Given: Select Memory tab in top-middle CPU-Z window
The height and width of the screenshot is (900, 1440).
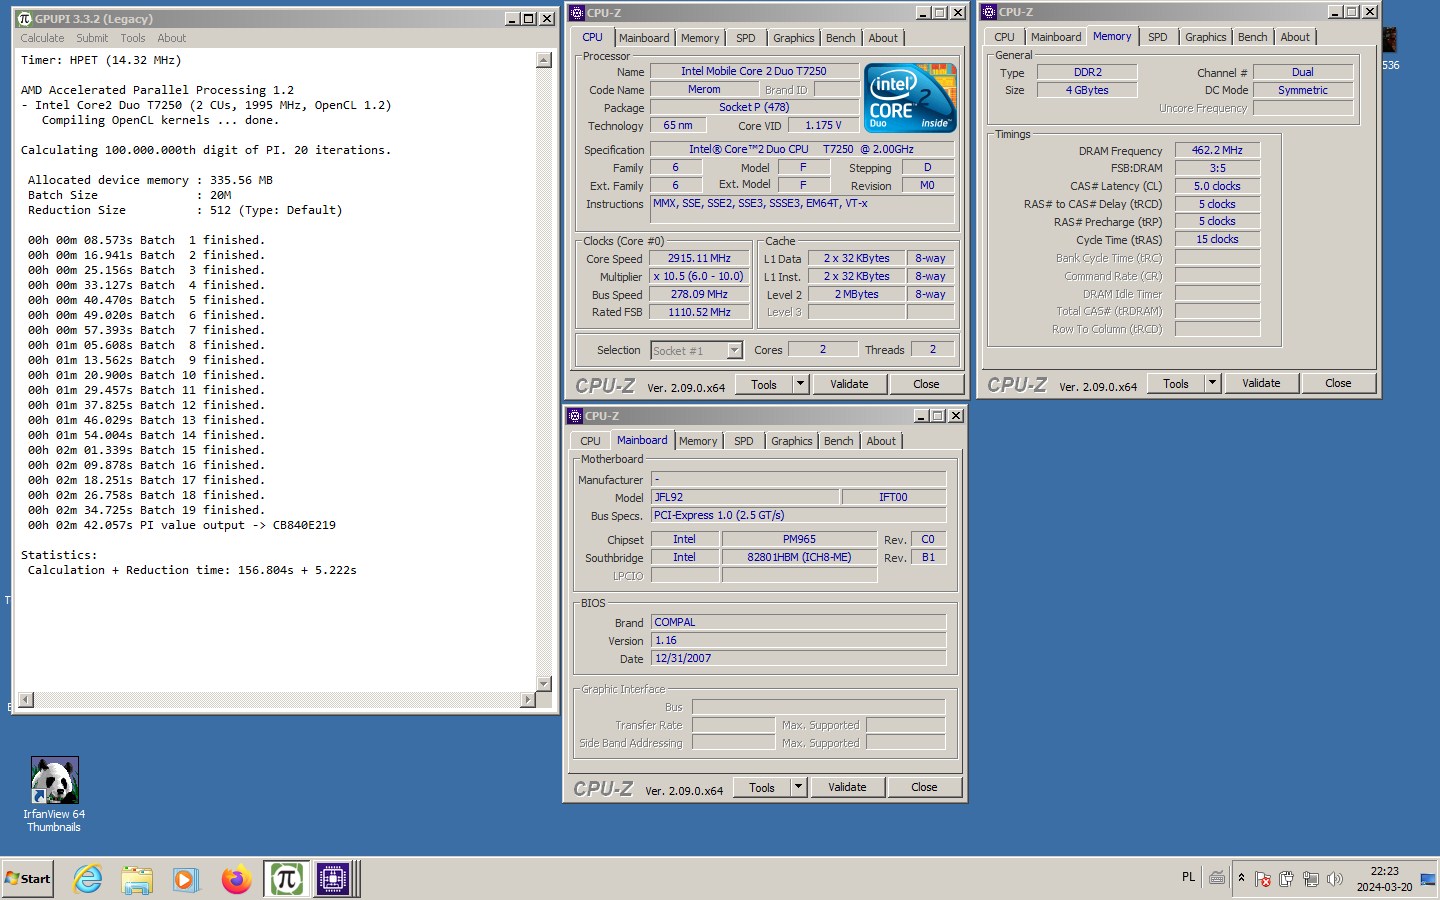Looking at the screenshot, I should click(x=700, y=38).
